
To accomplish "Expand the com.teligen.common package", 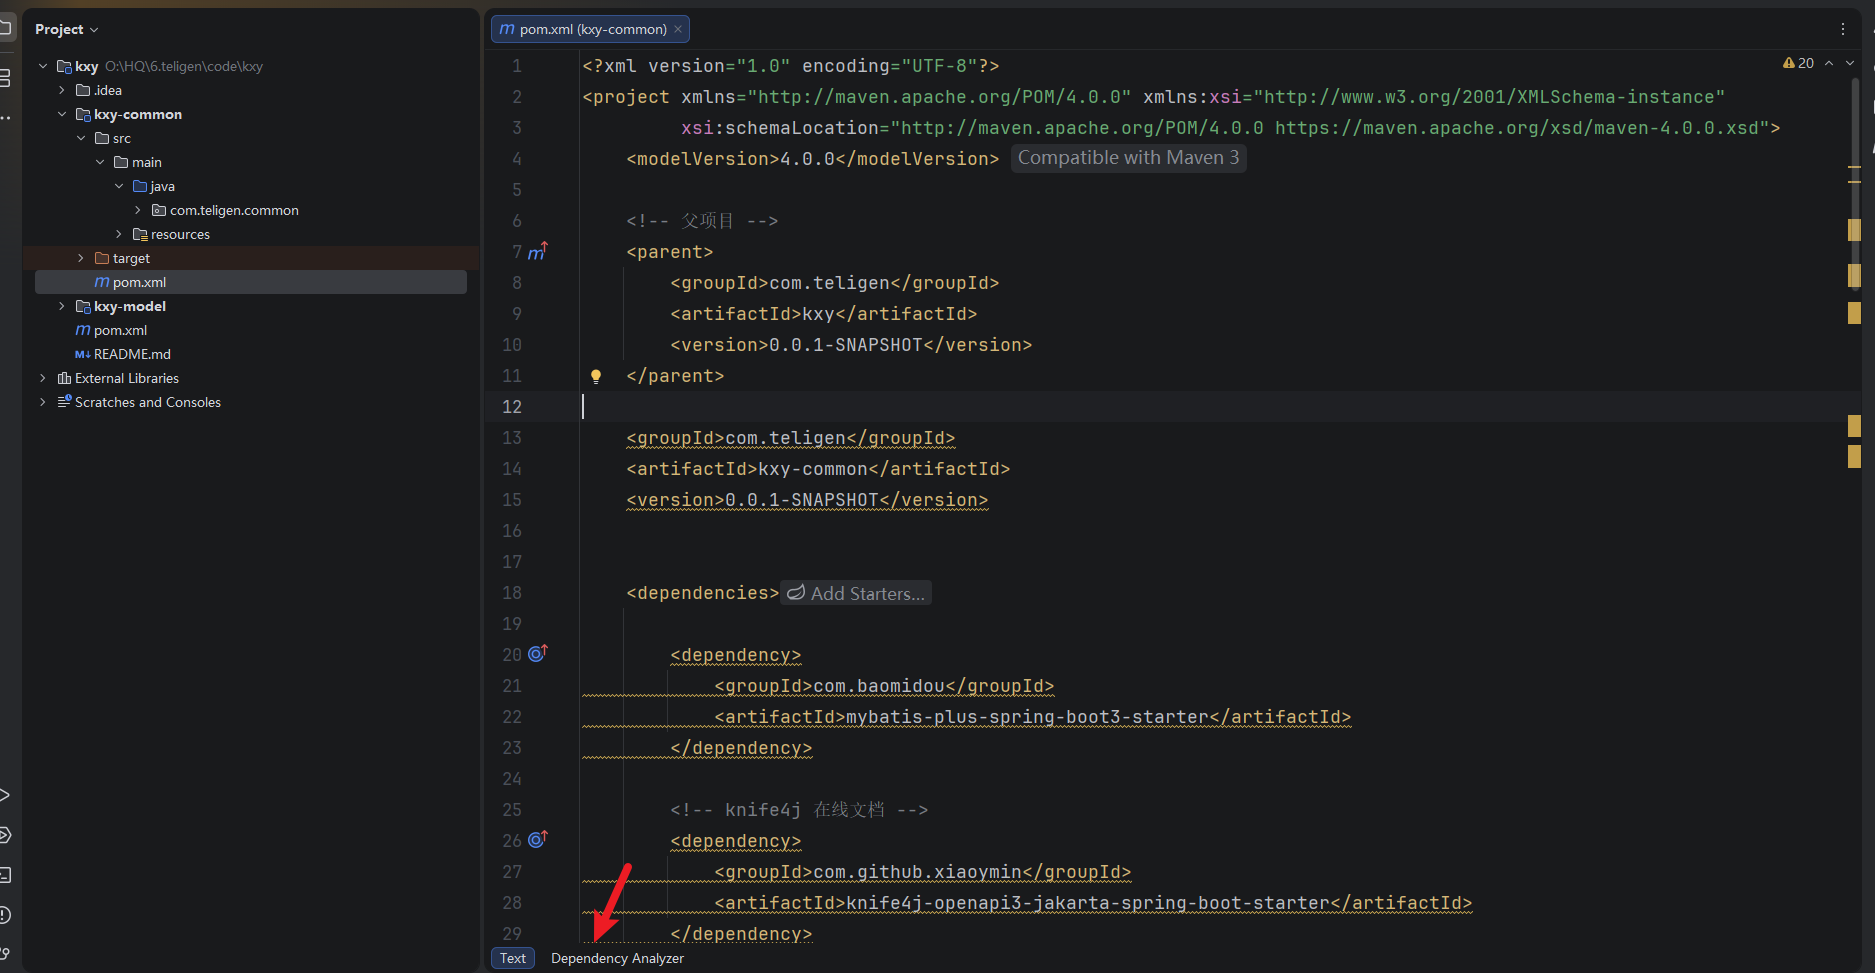I will point(138,210).
